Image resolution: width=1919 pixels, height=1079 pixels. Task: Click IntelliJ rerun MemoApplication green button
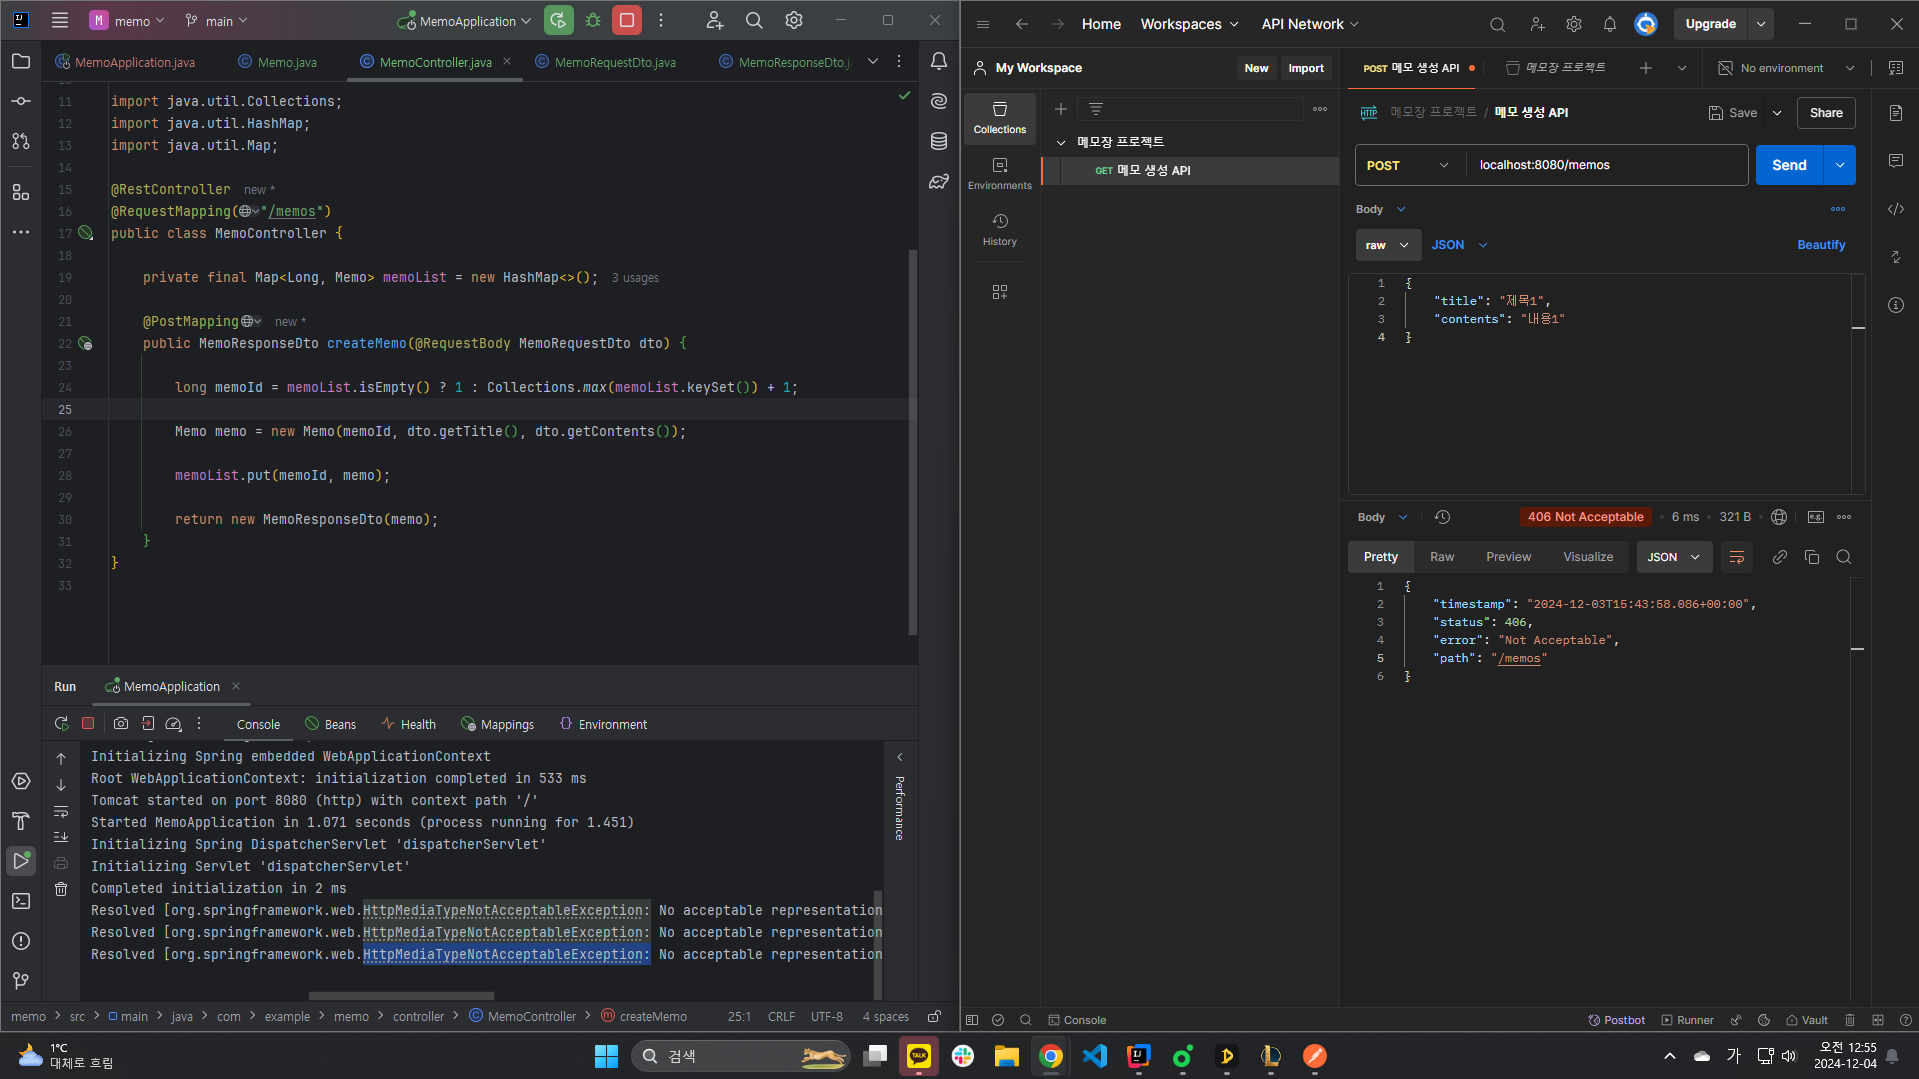(x=558, y=20)
